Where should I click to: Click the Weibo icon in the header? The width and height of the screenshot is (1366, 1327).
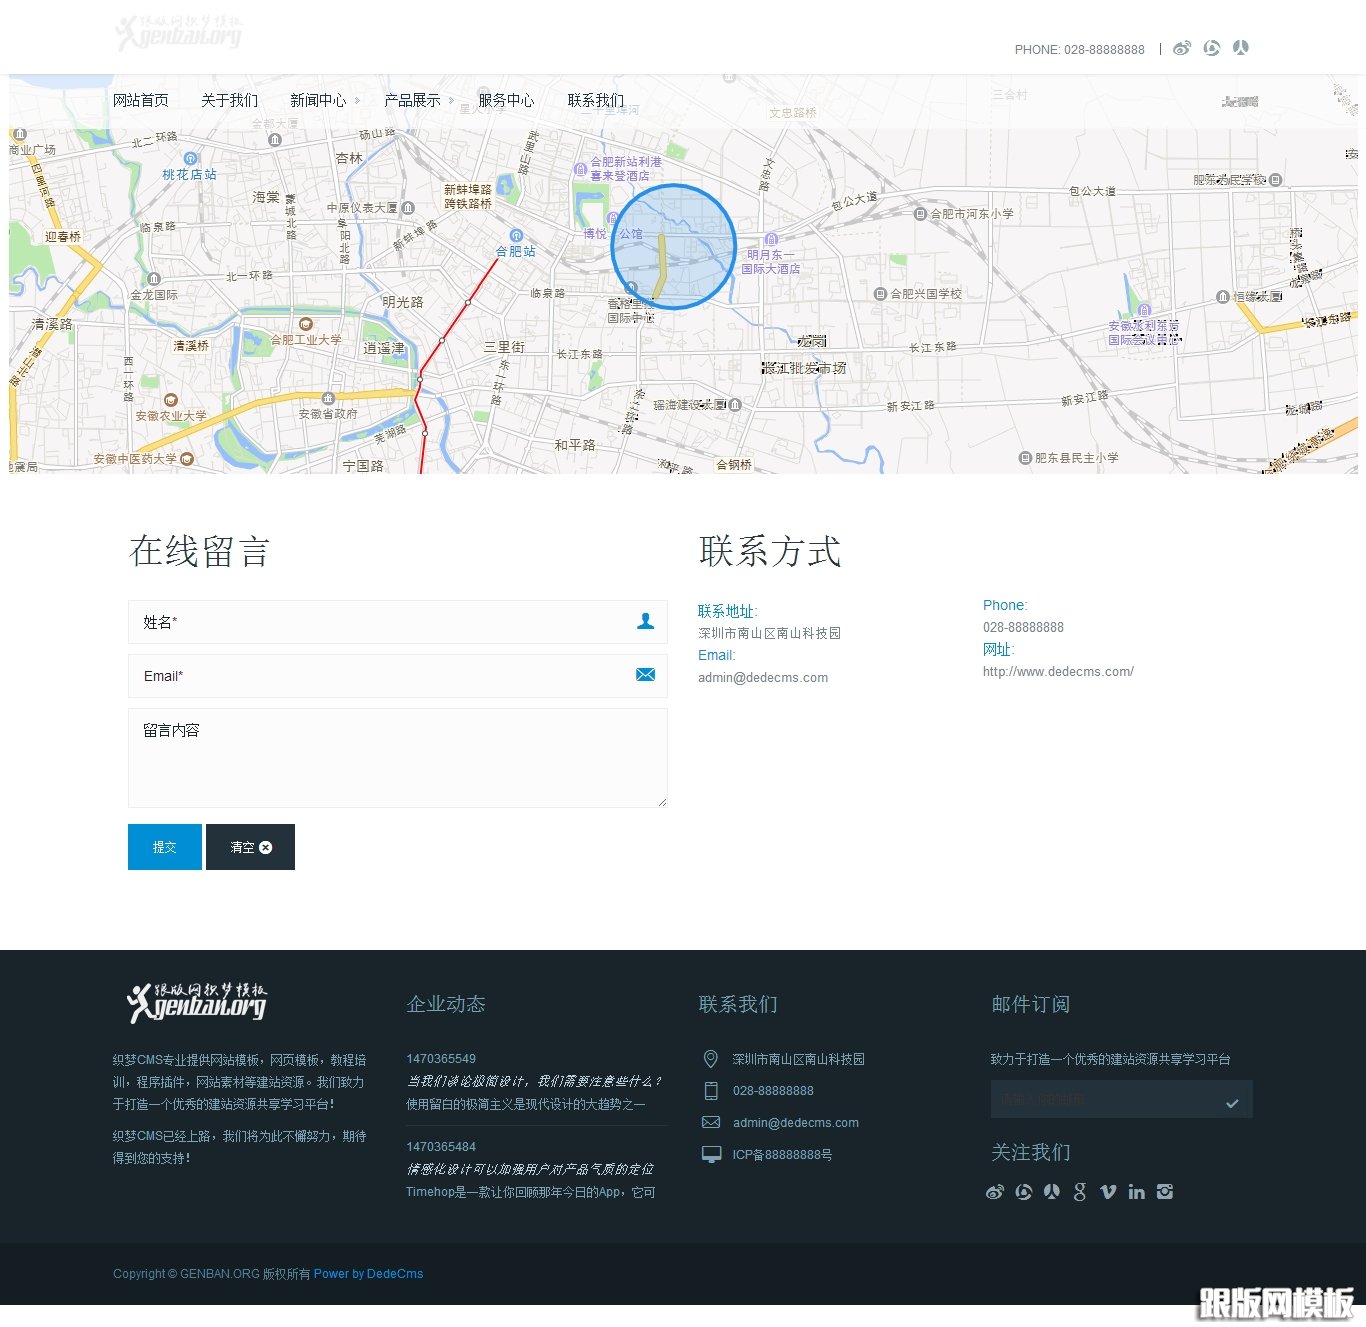point(1182,47)
